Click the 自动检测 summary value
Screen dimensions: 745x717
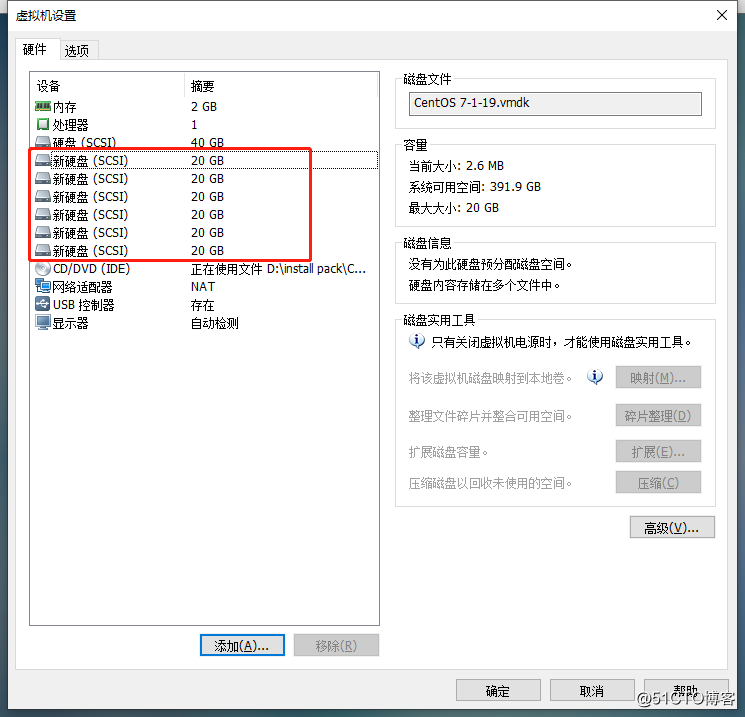tap(215, 323)
